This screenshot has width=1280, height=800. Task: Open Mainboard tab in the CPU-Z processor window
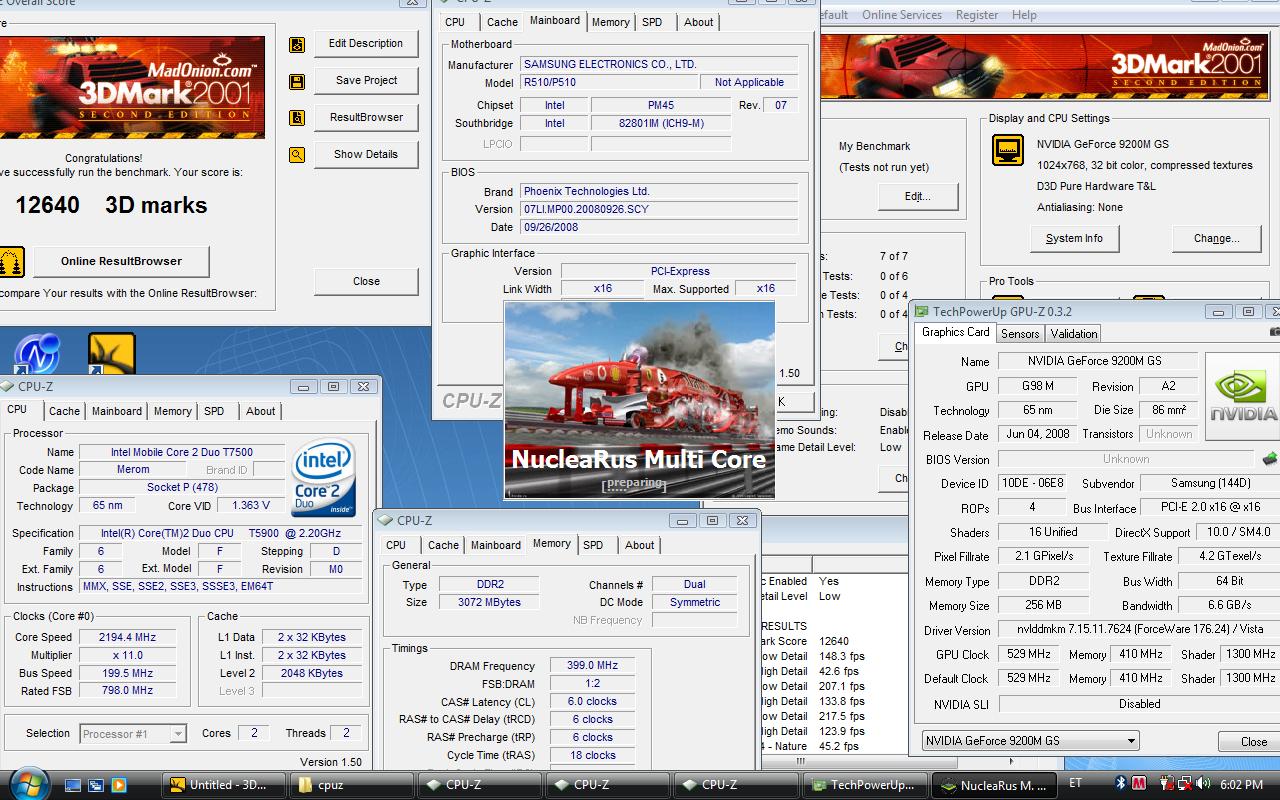(x=116, y=411)
